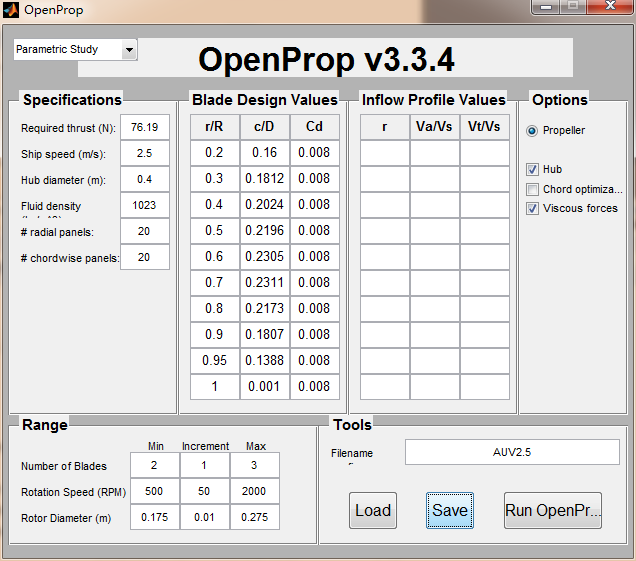Screen dimensions: 636x561
Task: Click the c/D cell with value 0.001
Action: point(264,387)
